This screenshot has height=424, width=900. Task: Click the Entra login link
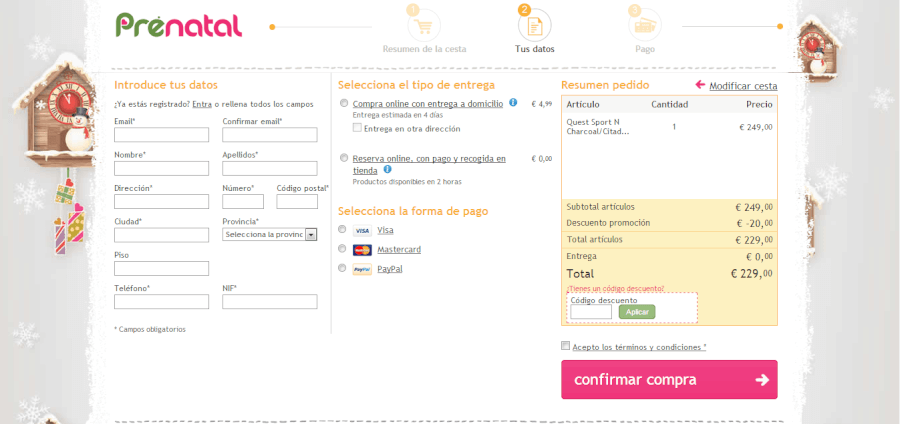202,104
